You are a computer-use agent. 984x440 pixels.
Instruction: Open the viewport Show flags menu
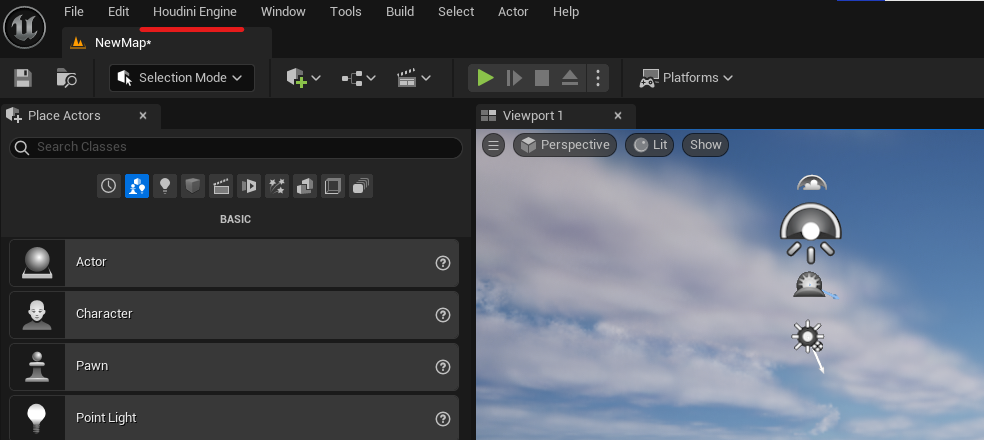point(705,145)
